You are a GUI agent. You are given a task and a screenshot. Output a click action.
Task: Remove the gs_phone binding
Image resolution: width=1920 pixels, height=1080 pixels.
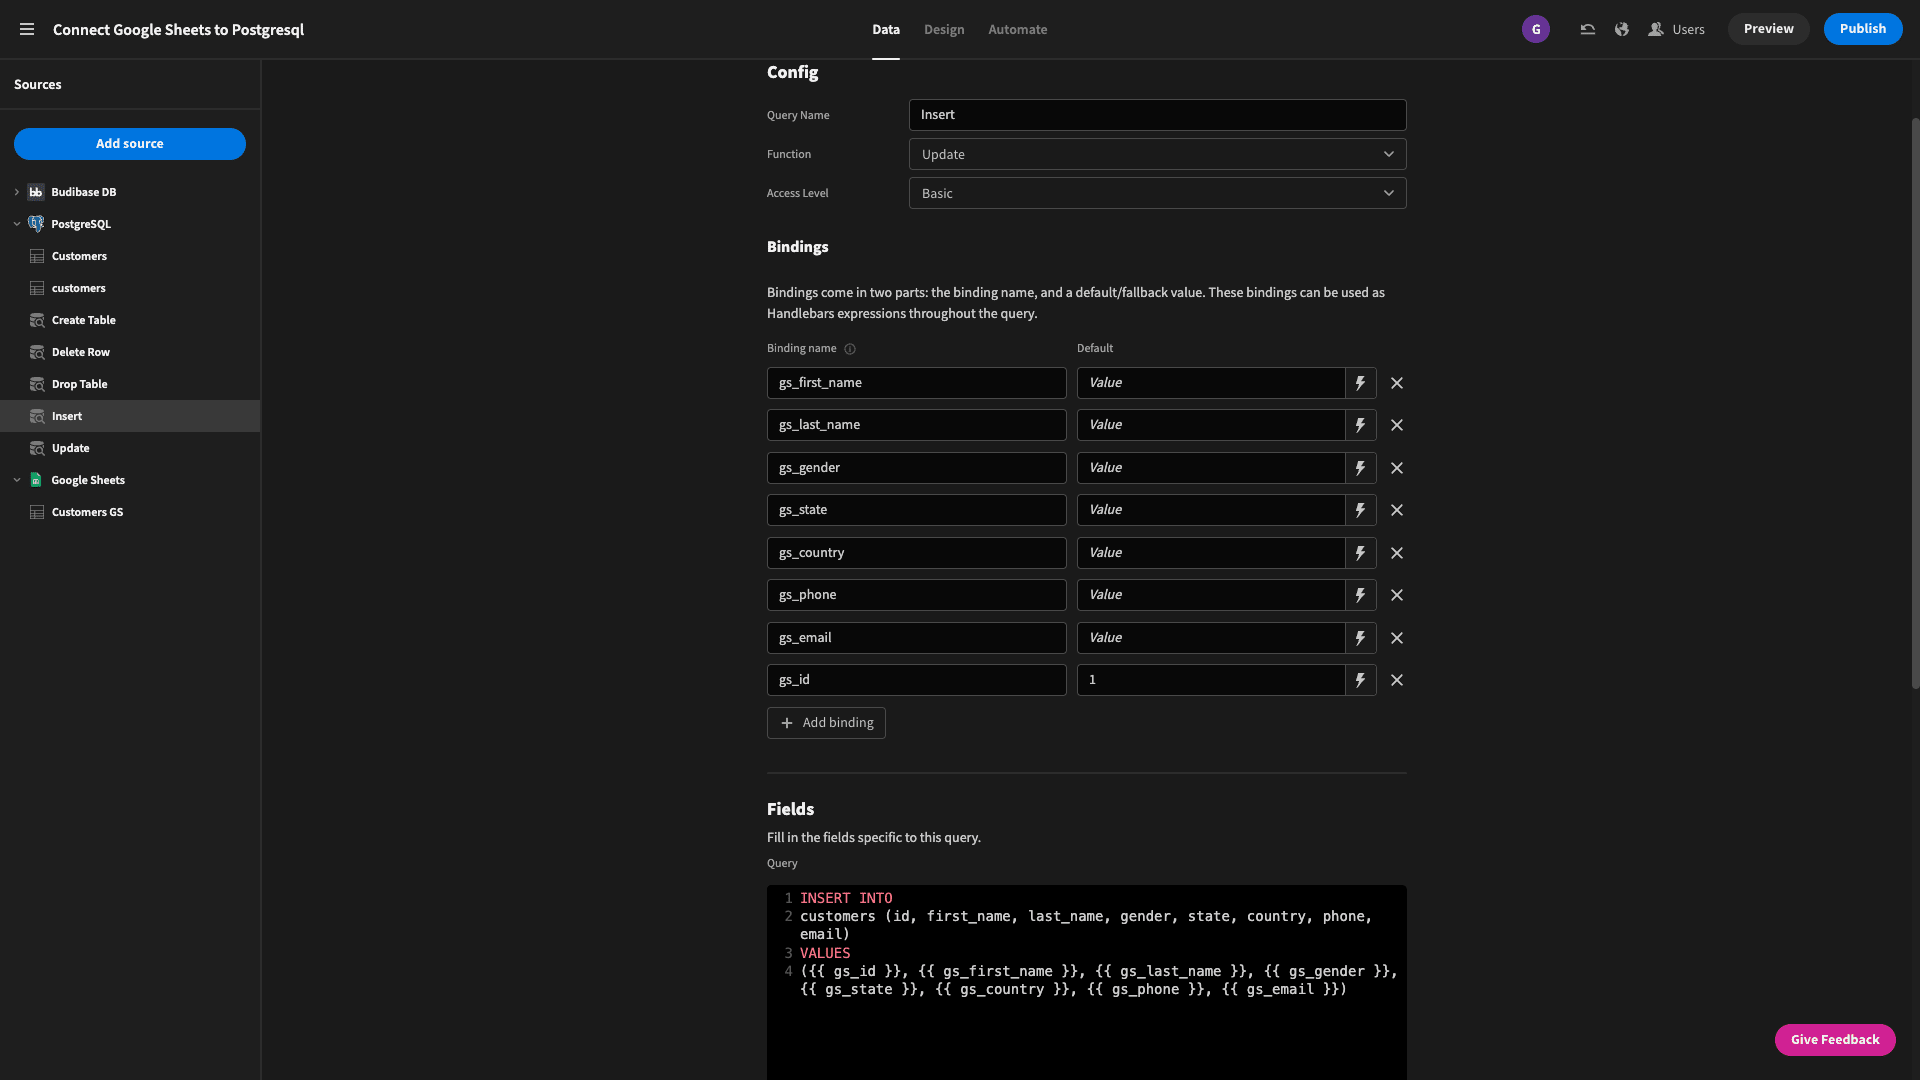pyautogui.click(x=1397, y=595)
